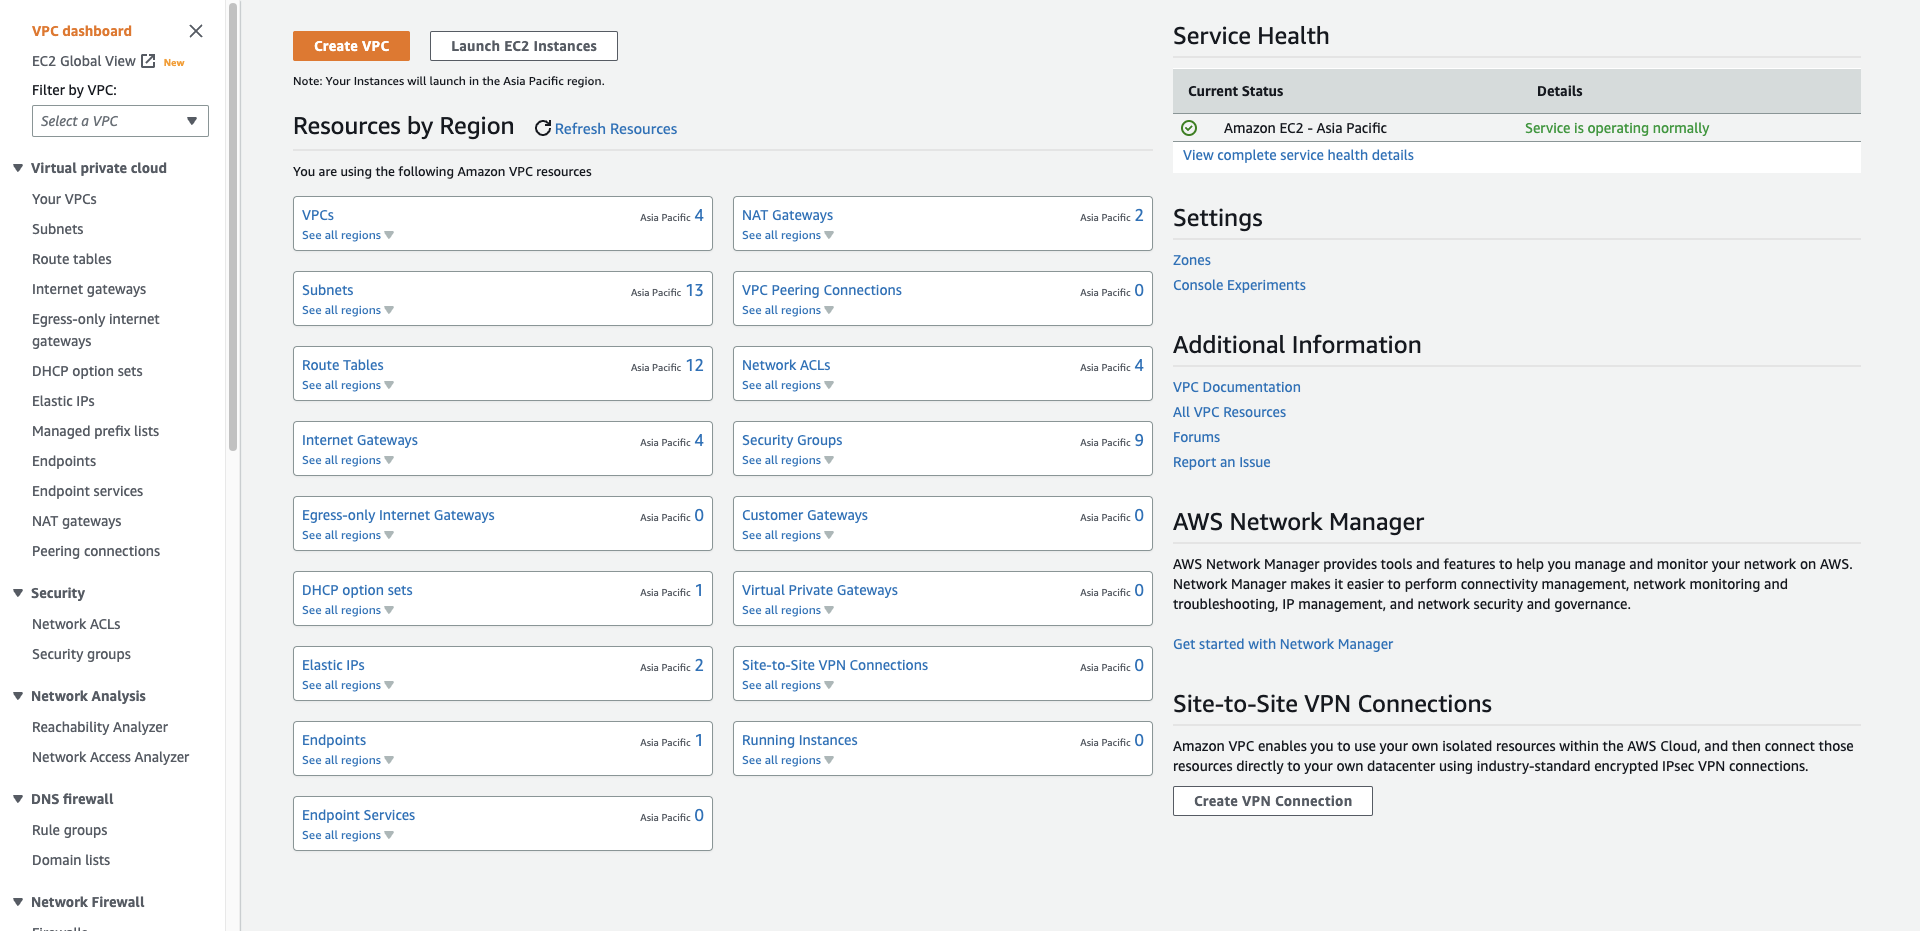The height and width of the screenshot is (931, 1920).
Task: Open the Forums link
Action: click(1196, 437)
